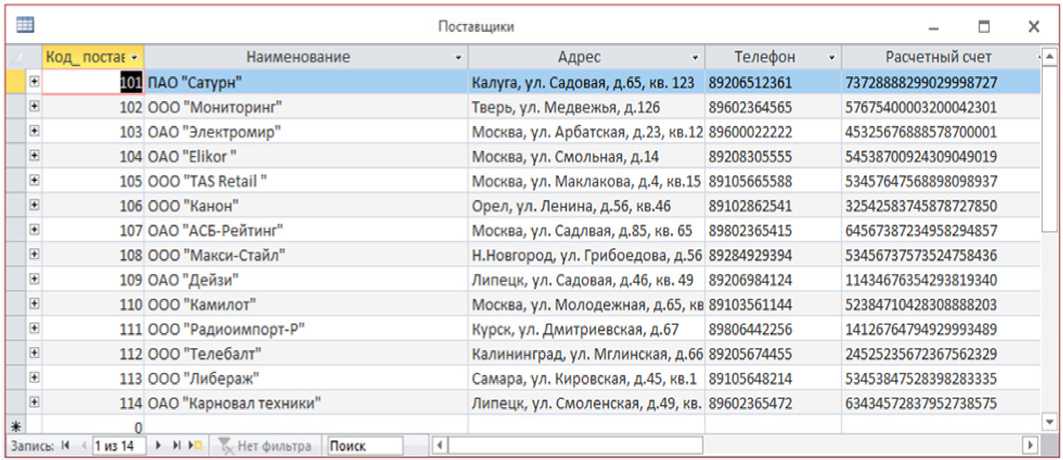This screenshot has width=1063, height=460.
Task: Go to next record navigation button
Action: click(158, 445)
